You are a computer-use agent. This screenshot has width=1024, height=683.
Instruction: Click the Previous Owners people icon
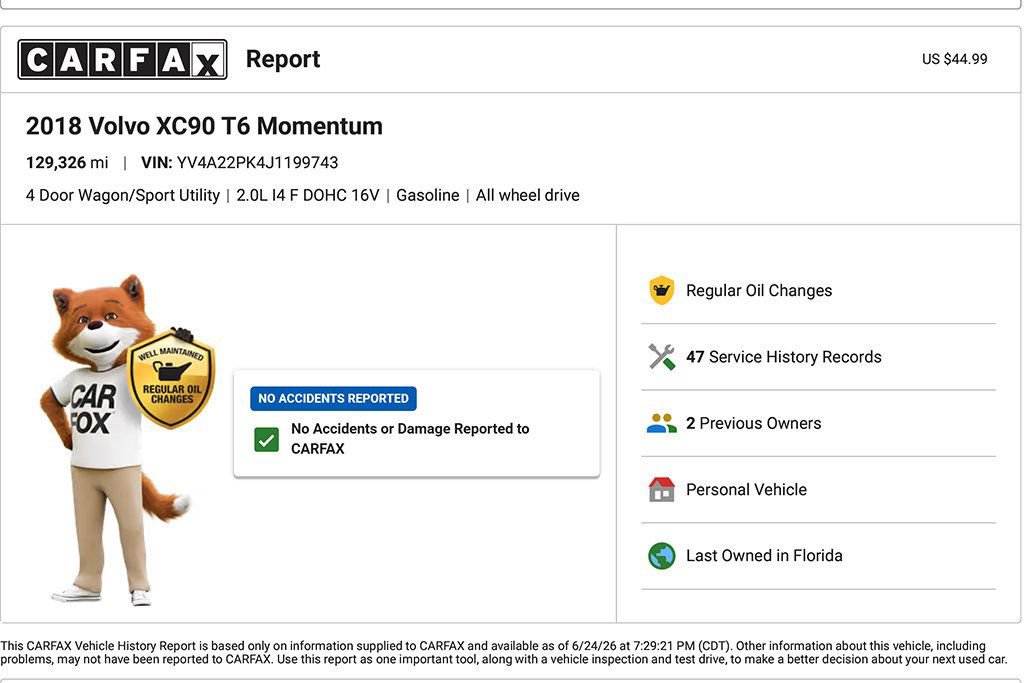pyautogui.click(x=662, y=424)
